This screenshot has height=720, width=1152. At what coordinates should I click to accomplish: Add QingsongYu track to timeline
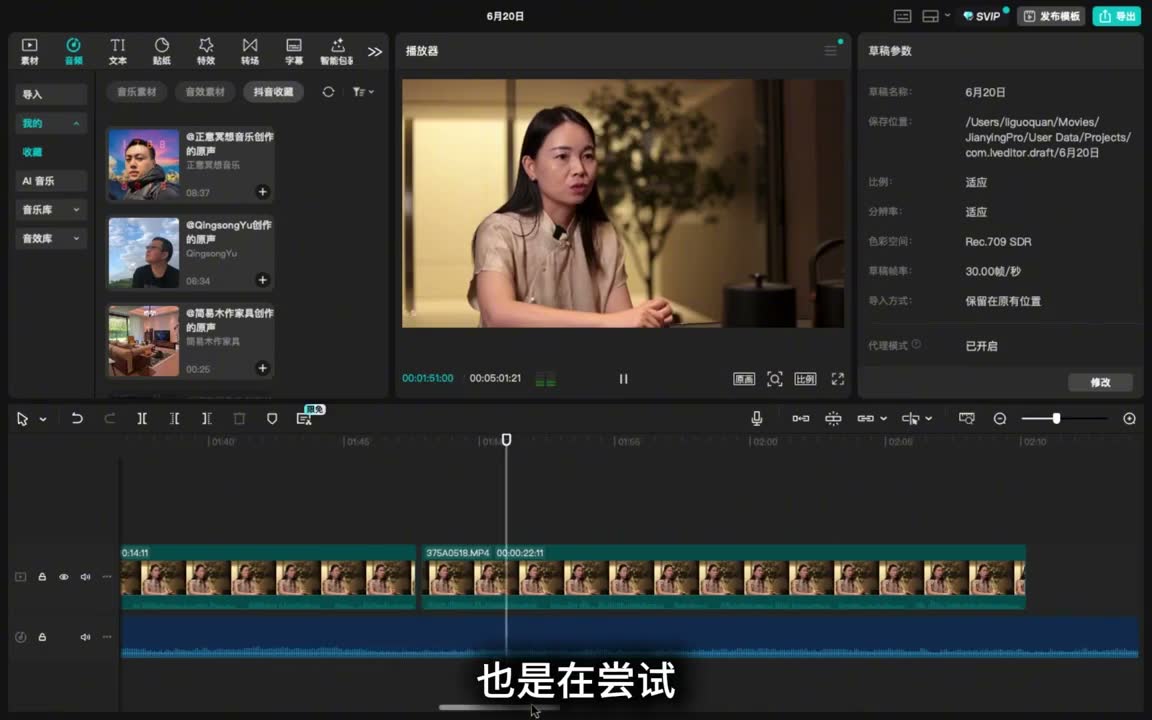(x=262, y=280)
